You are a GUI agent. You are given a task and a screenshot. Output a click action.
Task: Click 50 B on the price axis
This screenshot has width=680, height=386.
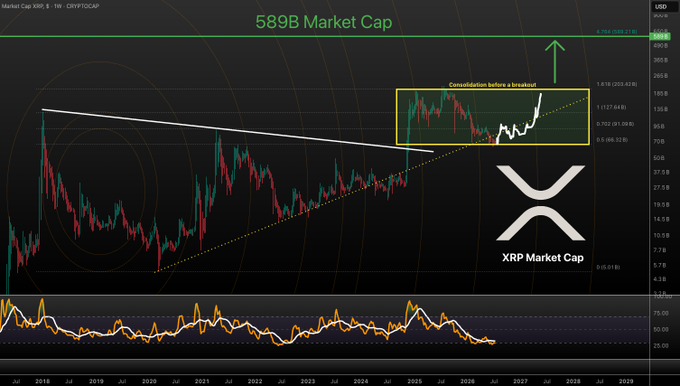coord(659,158)
